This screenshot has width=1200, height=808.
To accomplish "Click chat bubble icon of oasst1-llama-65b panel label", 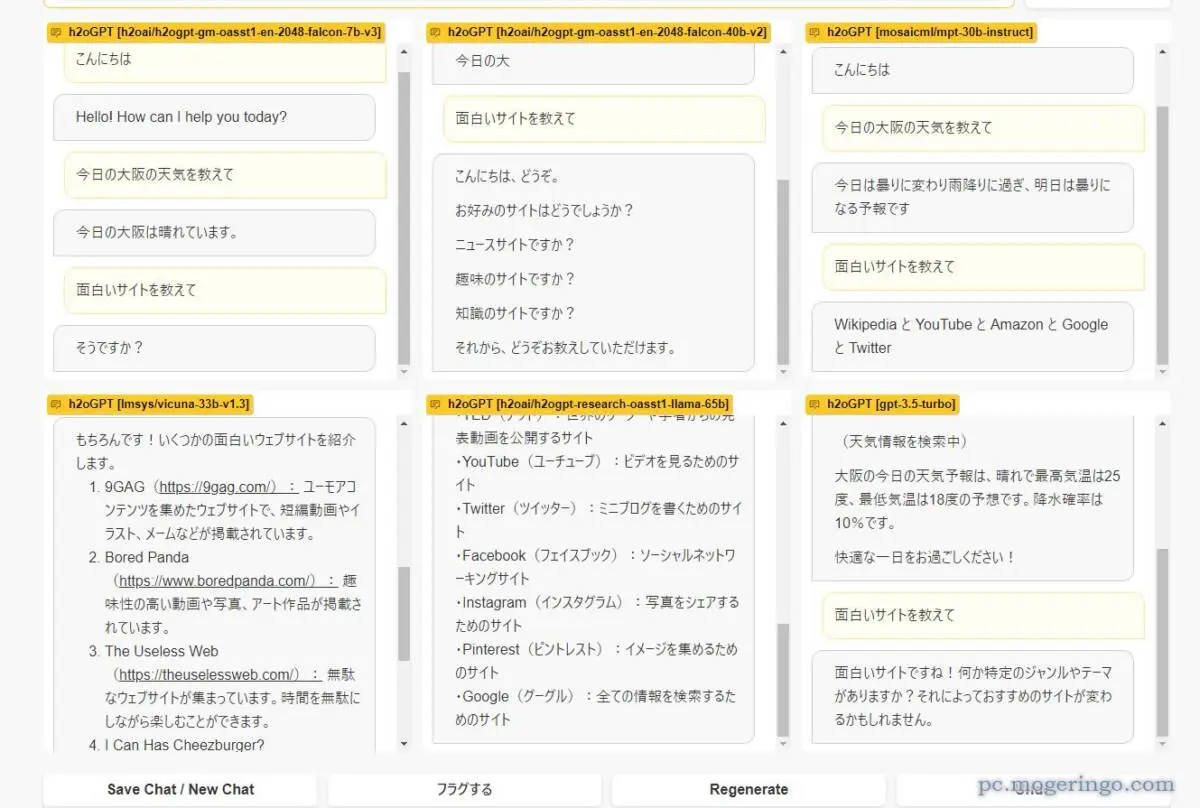I will (435, 404).
